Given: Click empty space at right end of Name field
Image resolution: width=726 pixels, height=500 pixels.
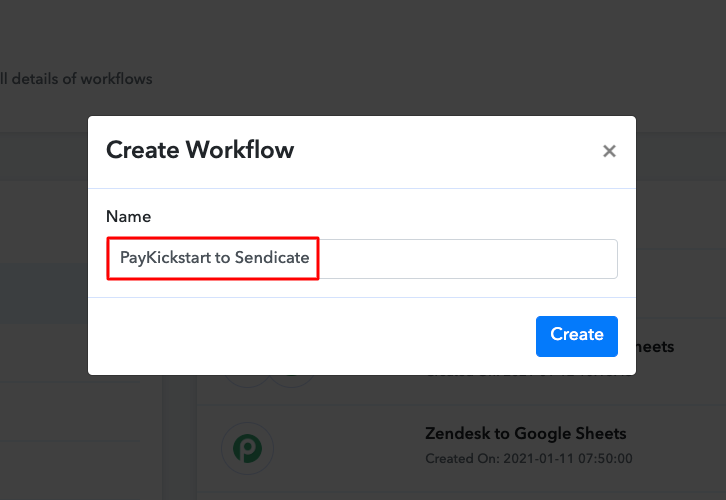Looking at the screenshot, I should point(560,258).
